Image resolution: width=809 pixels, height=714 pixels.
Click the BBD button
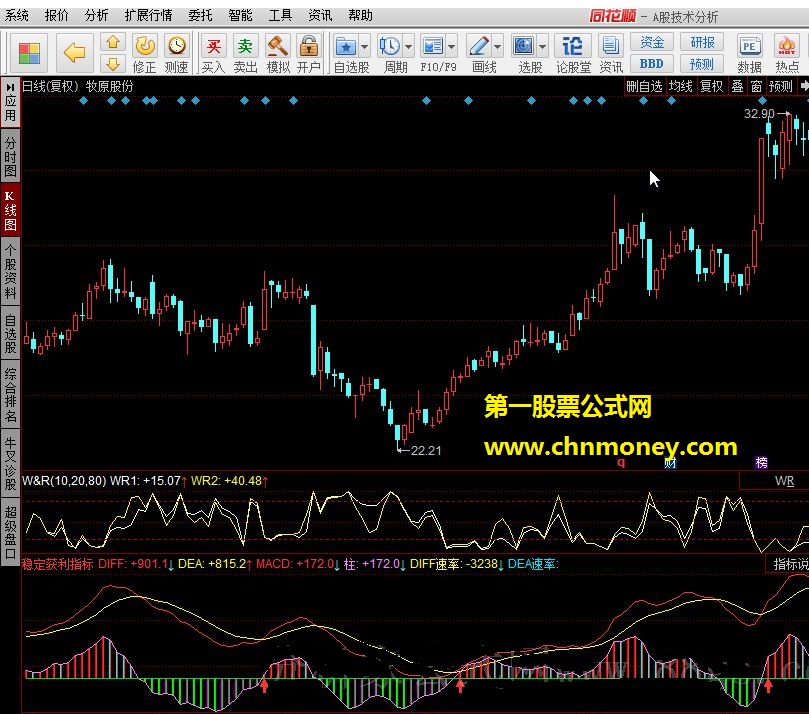(x=652, y=64)
